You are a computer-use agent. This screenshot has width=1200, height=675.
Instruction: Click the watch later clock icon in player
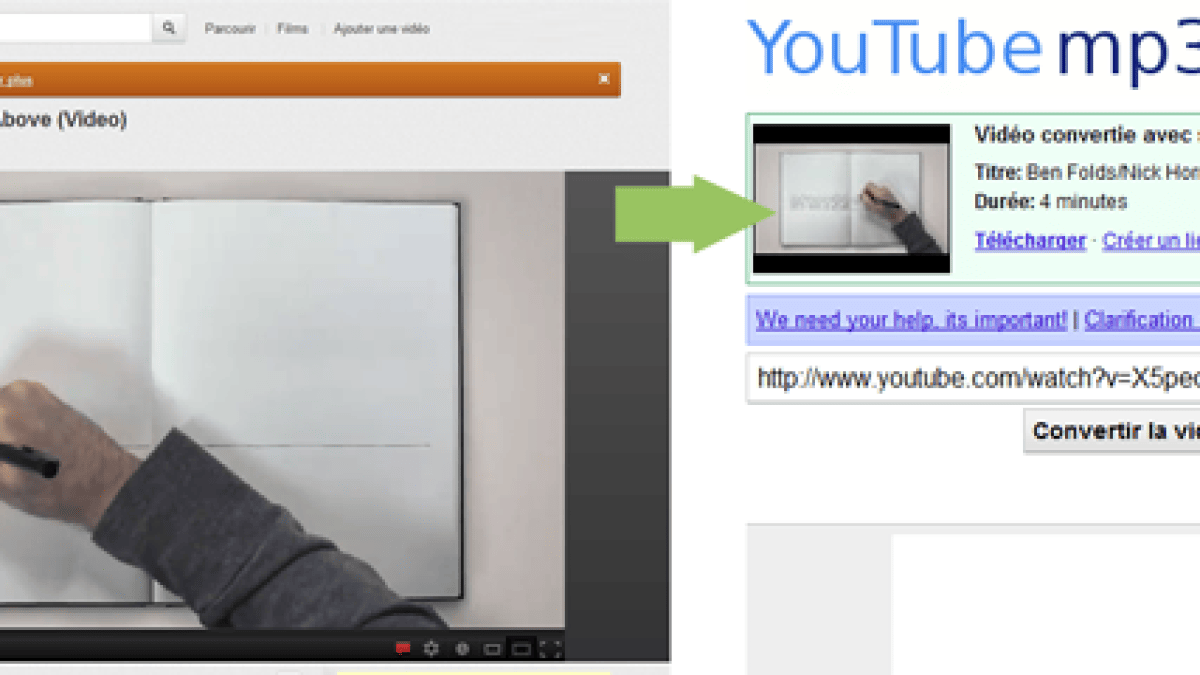[462, 648]
